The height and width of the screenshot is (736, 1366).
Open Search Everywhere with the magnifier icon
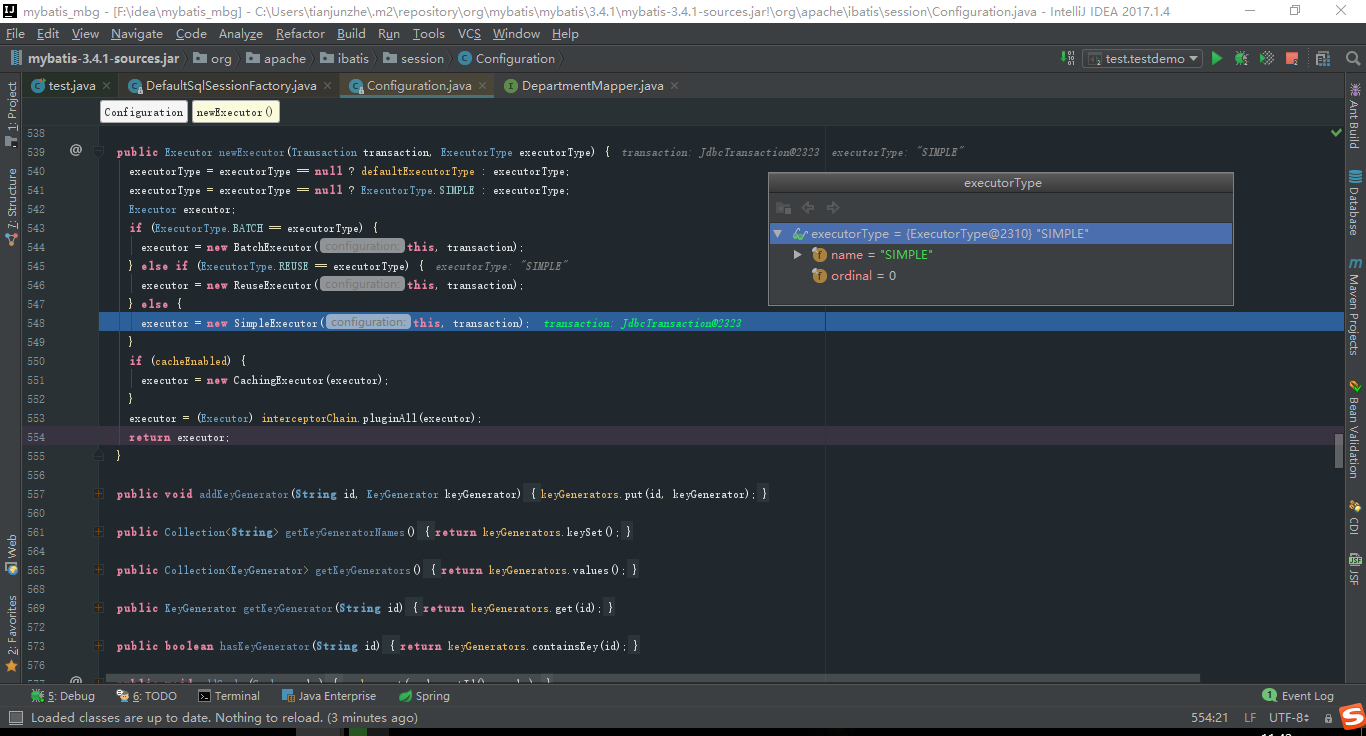click(x=1352, y=58)
